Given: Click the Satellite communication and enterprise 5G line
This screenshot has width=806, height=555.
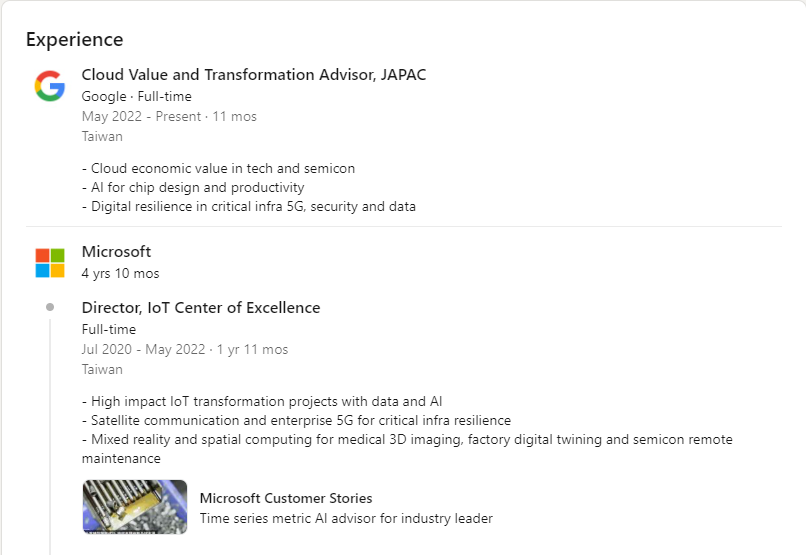Looking at the screenshot, I should click(297, 420).
